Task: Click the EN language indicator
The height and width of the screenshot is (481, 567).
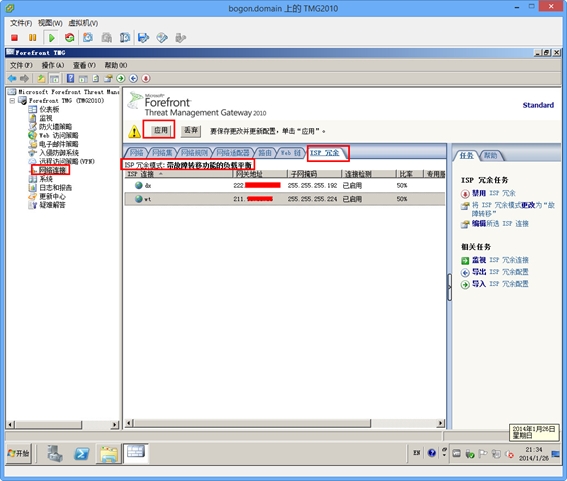Action: click(417, 453)
